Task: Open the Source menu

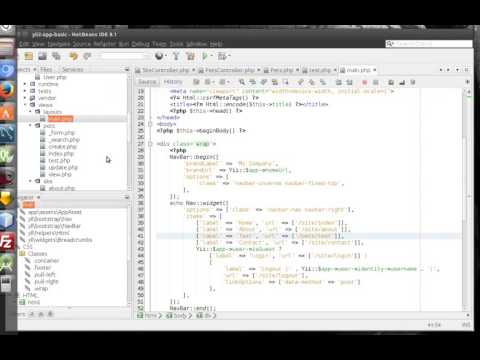Action: point(82,44)
